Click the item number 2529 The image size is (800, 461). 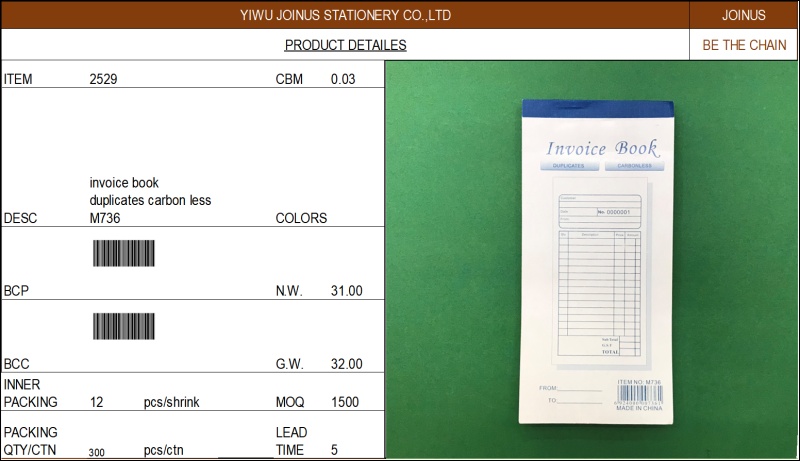103,79
